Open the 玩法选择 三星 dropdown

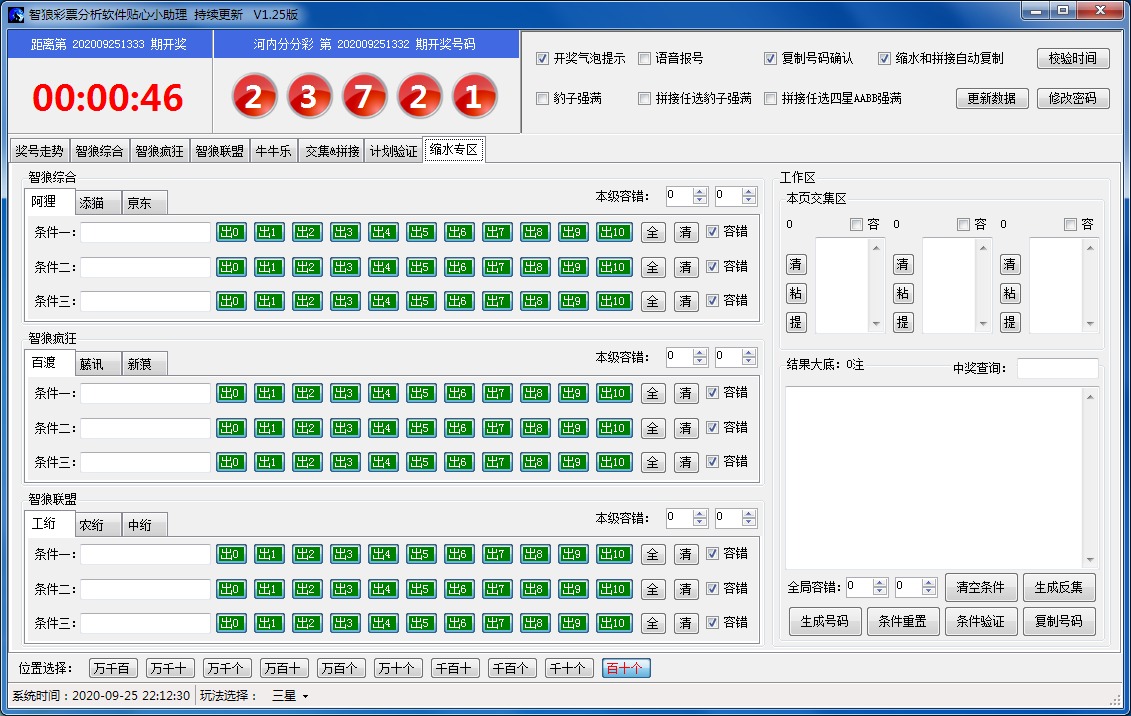point(291,696)
